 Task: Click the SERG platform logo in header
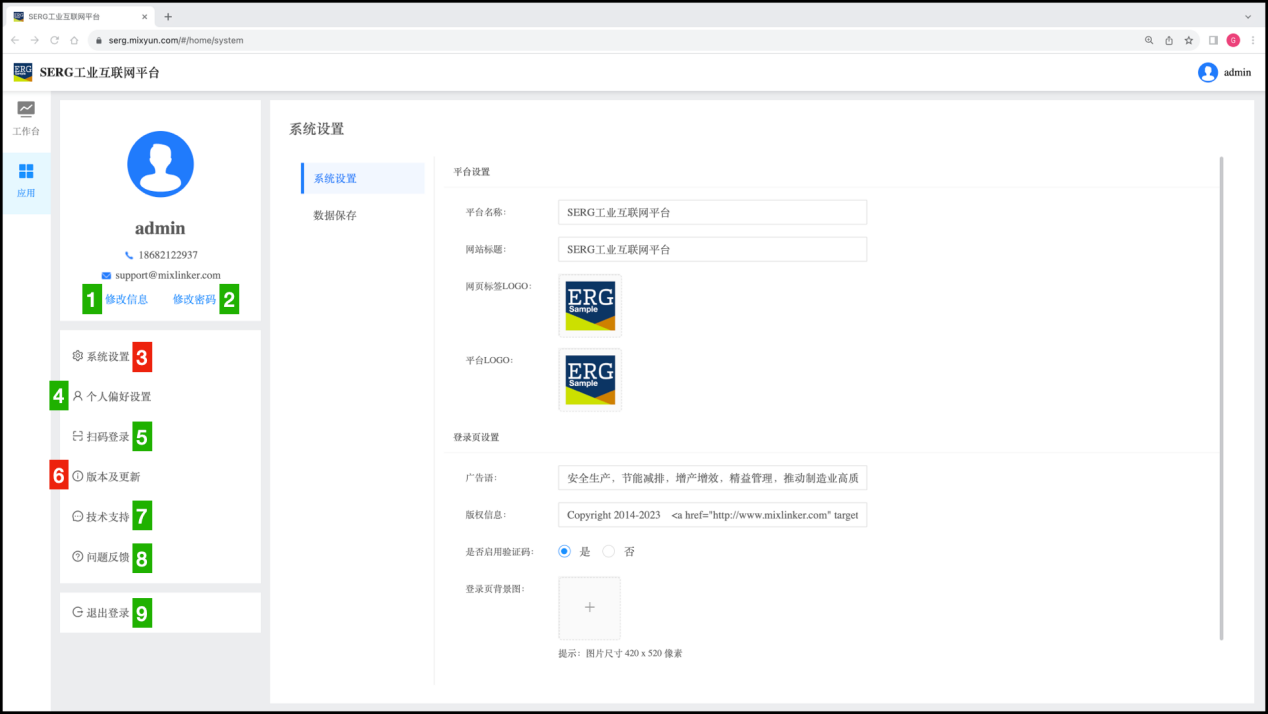(23, 72)
